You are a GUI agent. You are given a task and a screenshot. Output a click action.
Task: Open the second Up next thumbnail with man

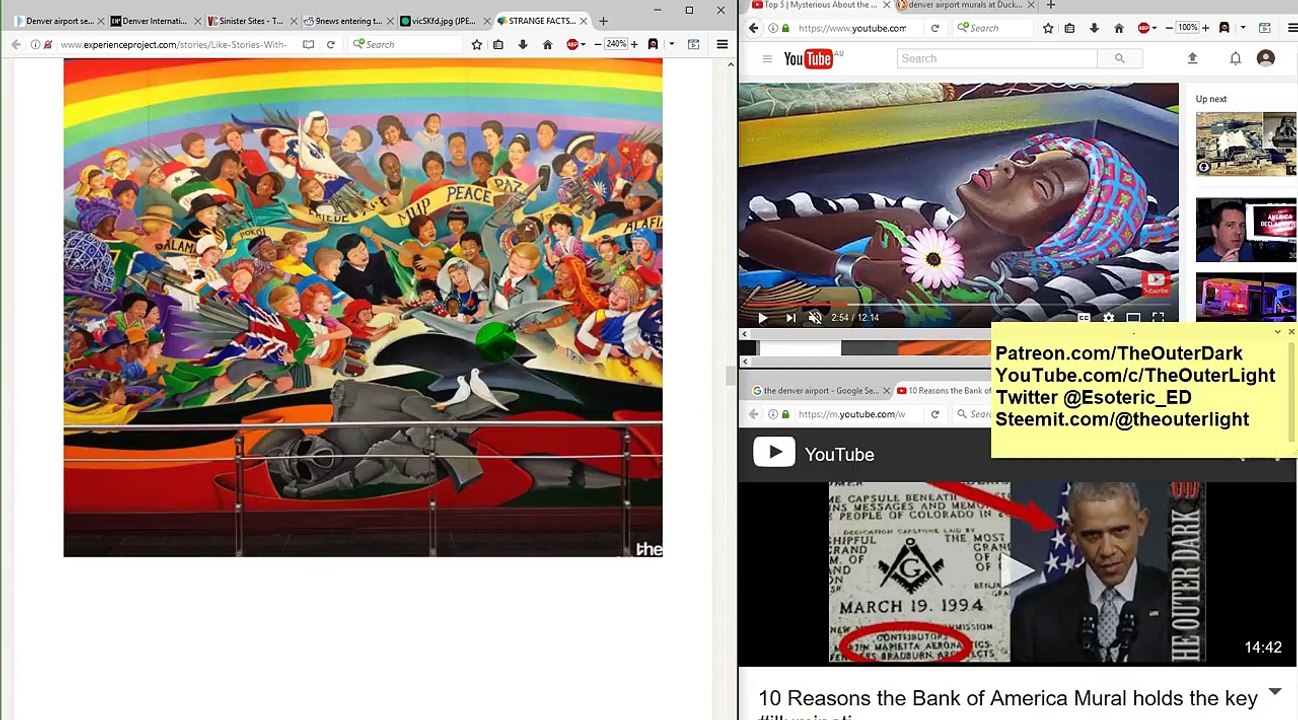(x=1246, y=230)
